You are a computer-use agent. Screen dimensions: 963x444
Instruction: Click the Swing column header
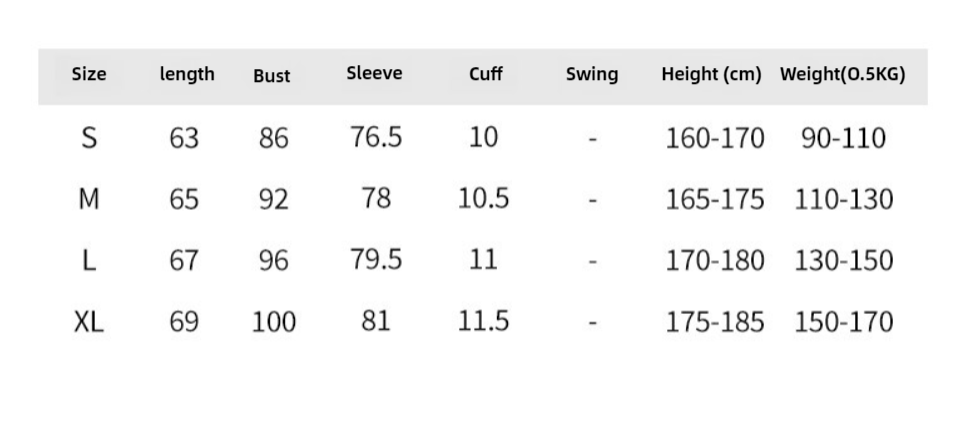(x=592, y=74)
